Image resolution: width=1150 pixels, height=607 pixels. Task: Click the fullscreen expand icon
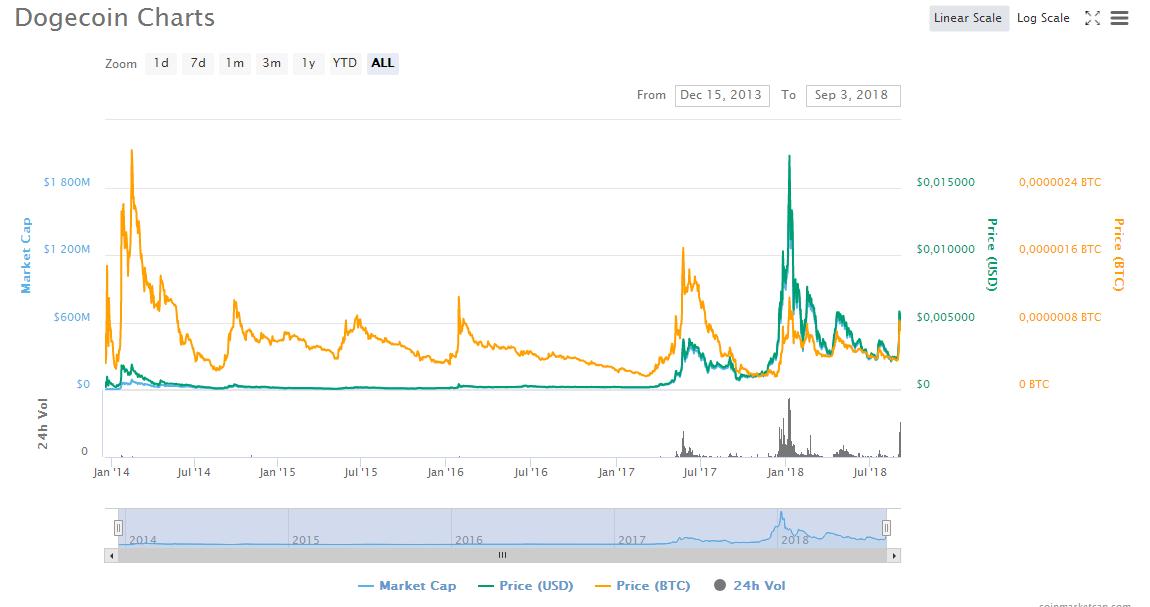coord(1092,18)
